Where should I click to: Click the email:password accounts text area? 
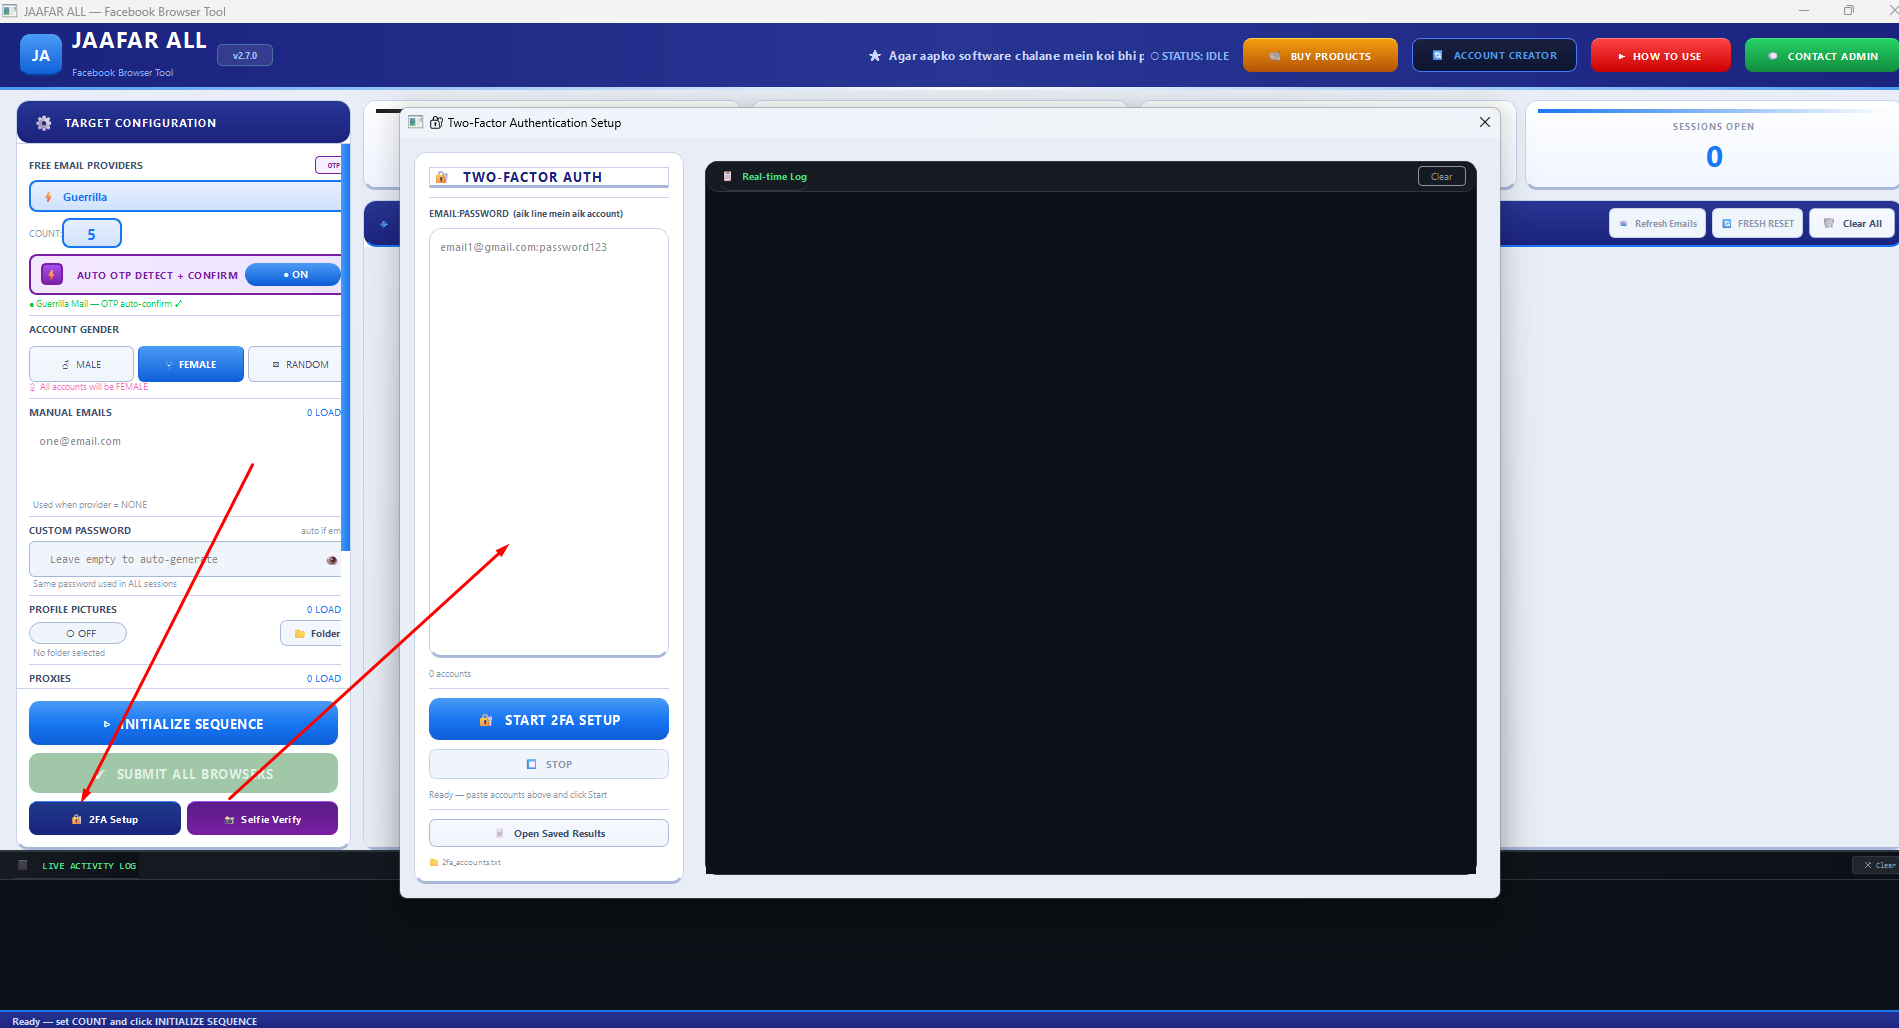click(549, 443)
